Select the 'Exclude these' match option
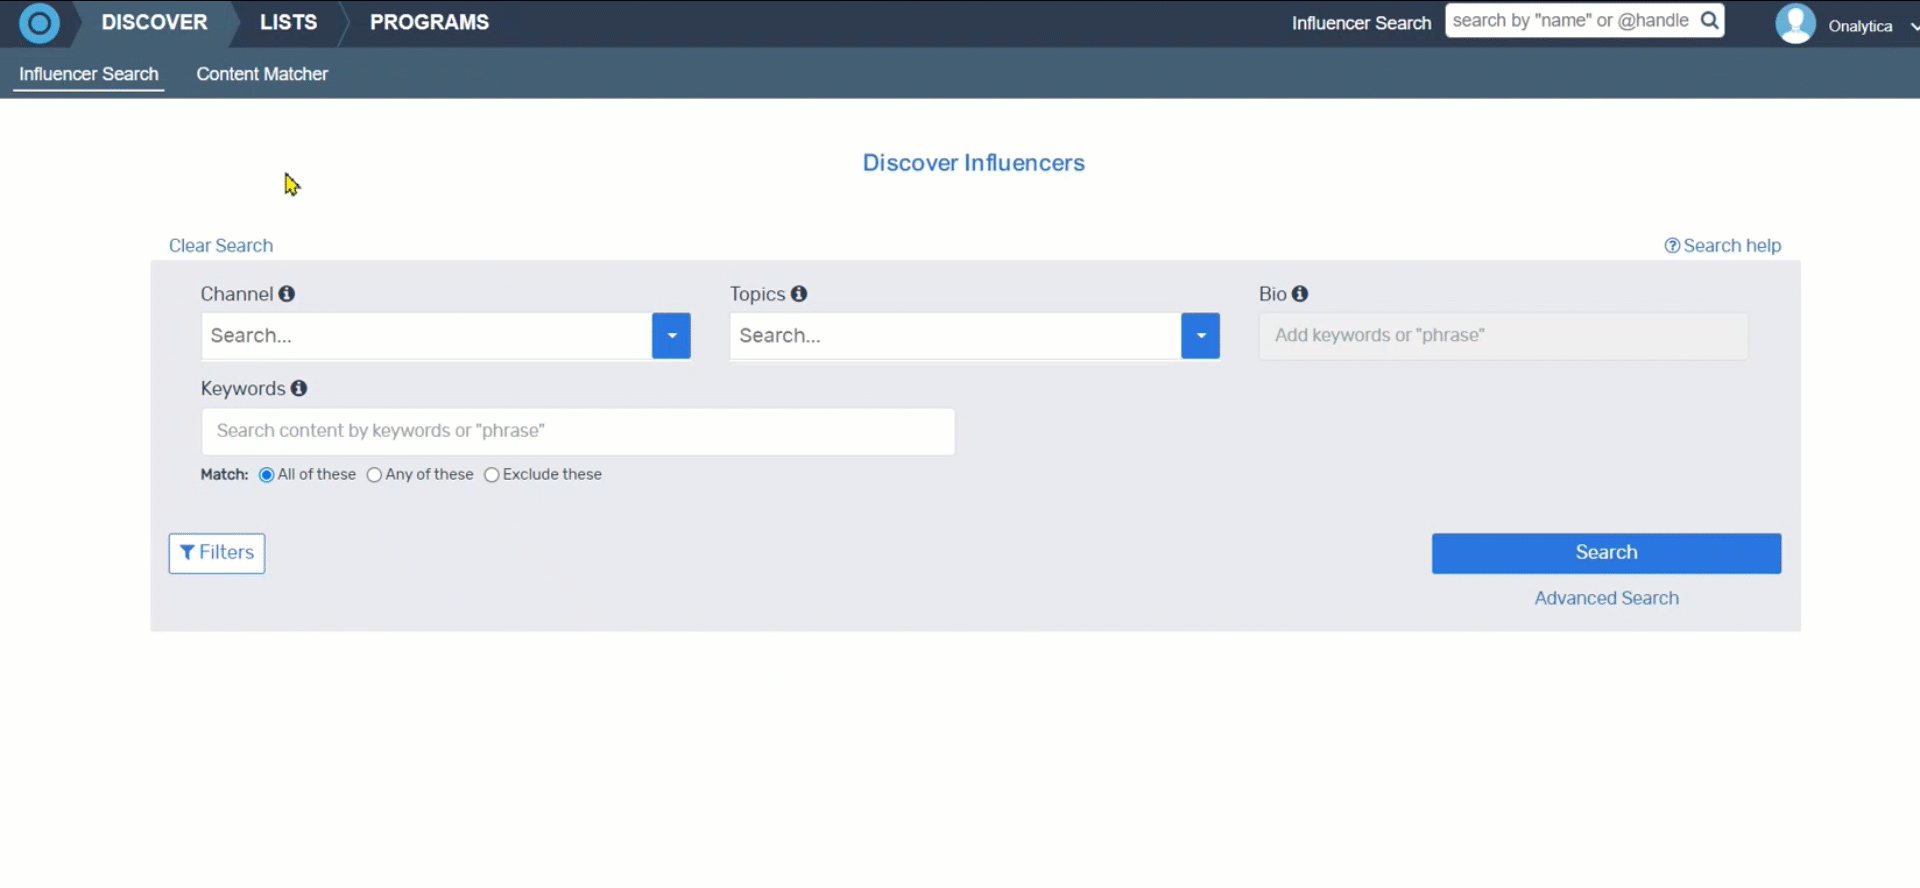1920x888 pixels. (492, 475)
